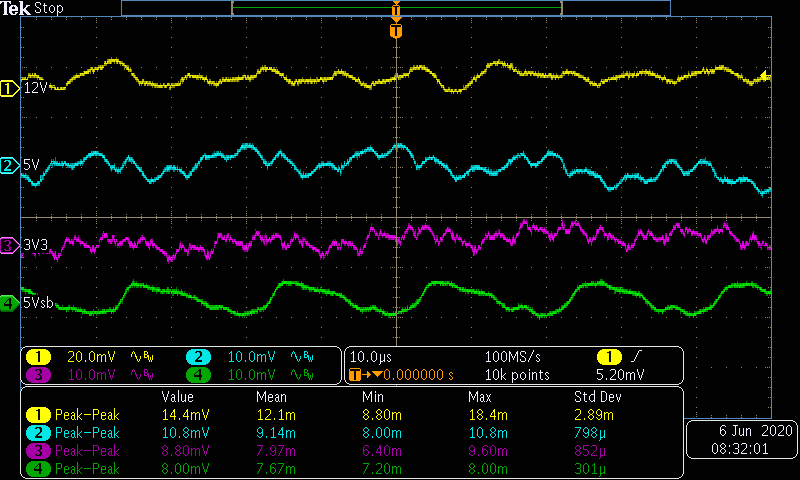Click channel 3 badge in Peak-Peak measurement row
Viewport: 800px width, 480px height.
coord(38,451)
